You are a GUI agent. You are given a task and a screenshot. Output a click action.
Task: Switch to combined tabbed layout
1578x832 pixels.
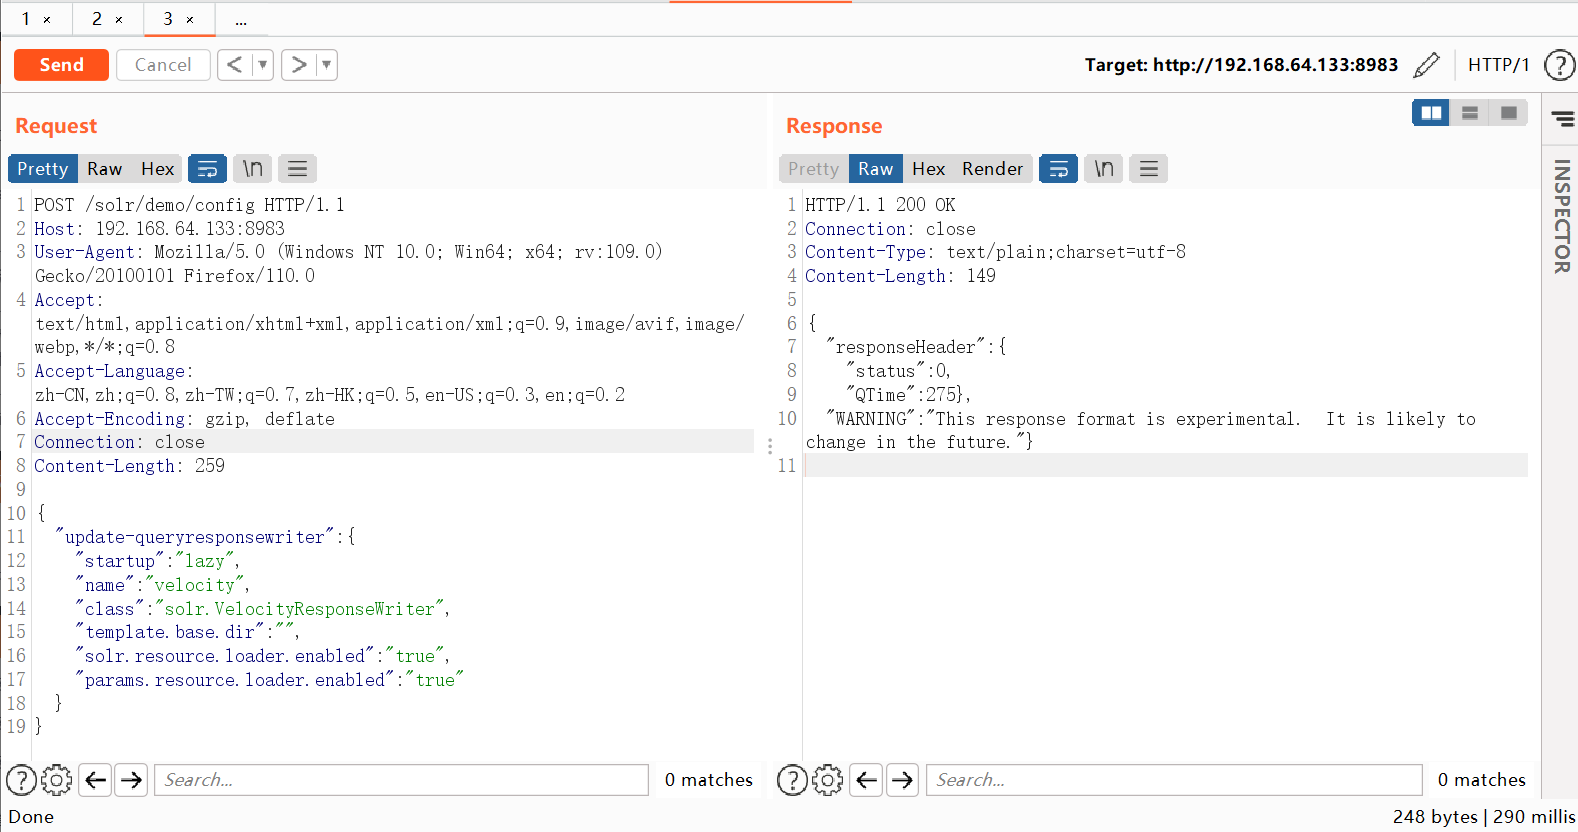(x=1509, y=113)
